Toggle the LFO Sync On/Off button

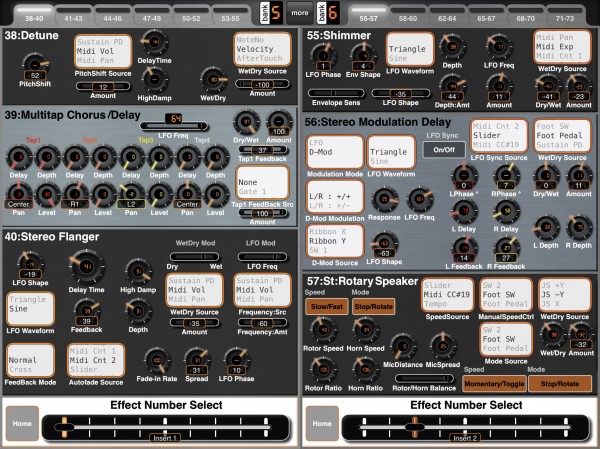(x=444, y=150)
